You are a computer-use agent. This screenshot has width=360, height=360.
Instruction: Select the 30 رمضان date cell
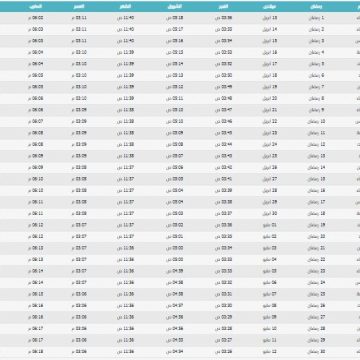[x=316, y=352]
